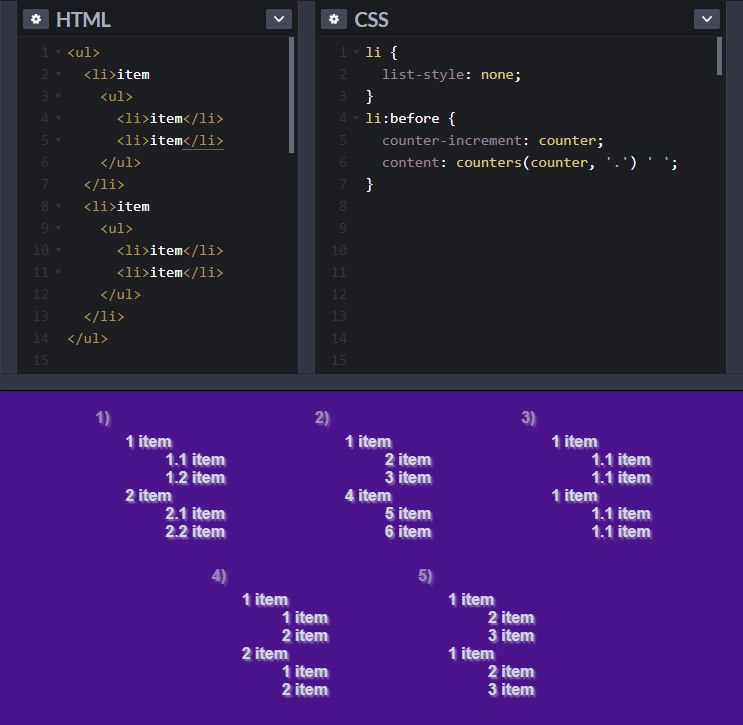The image size is (743, 725).
Task: Click CSS line number 15 in gutter
Action: pyautogui.click(x=339, y=360)
